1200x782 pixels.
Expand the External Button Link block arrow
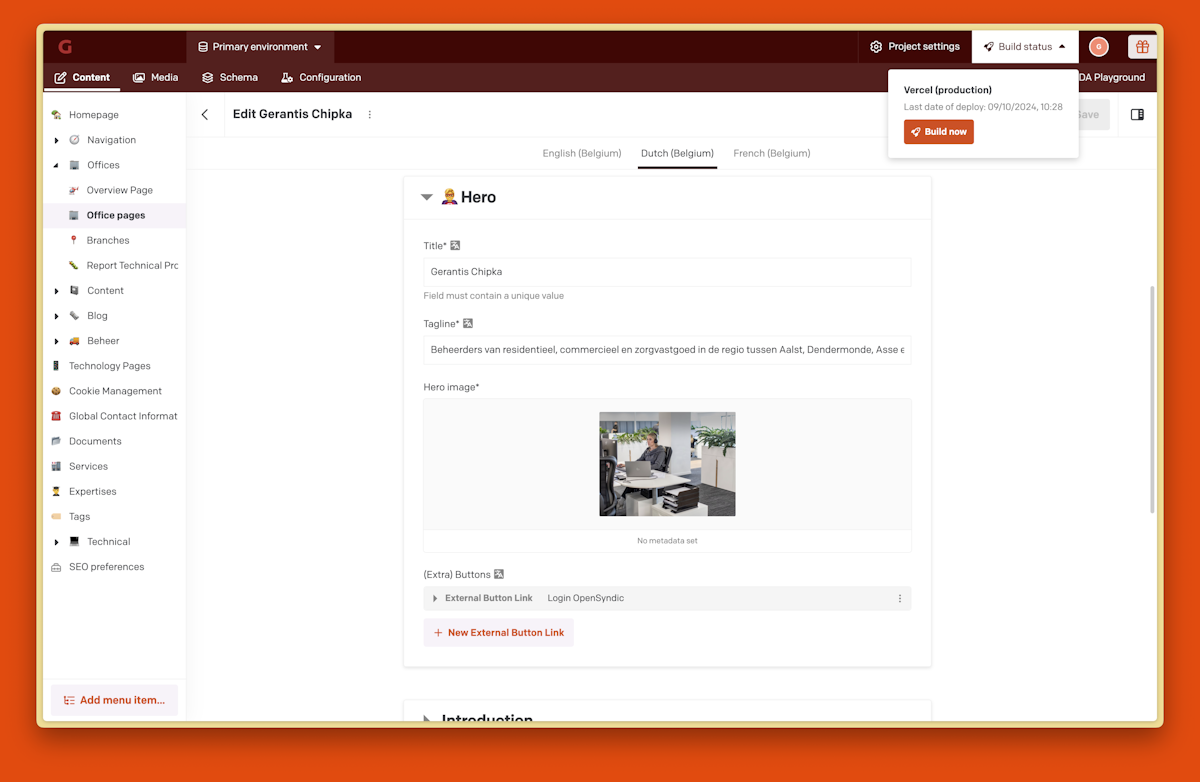point(435,598)
